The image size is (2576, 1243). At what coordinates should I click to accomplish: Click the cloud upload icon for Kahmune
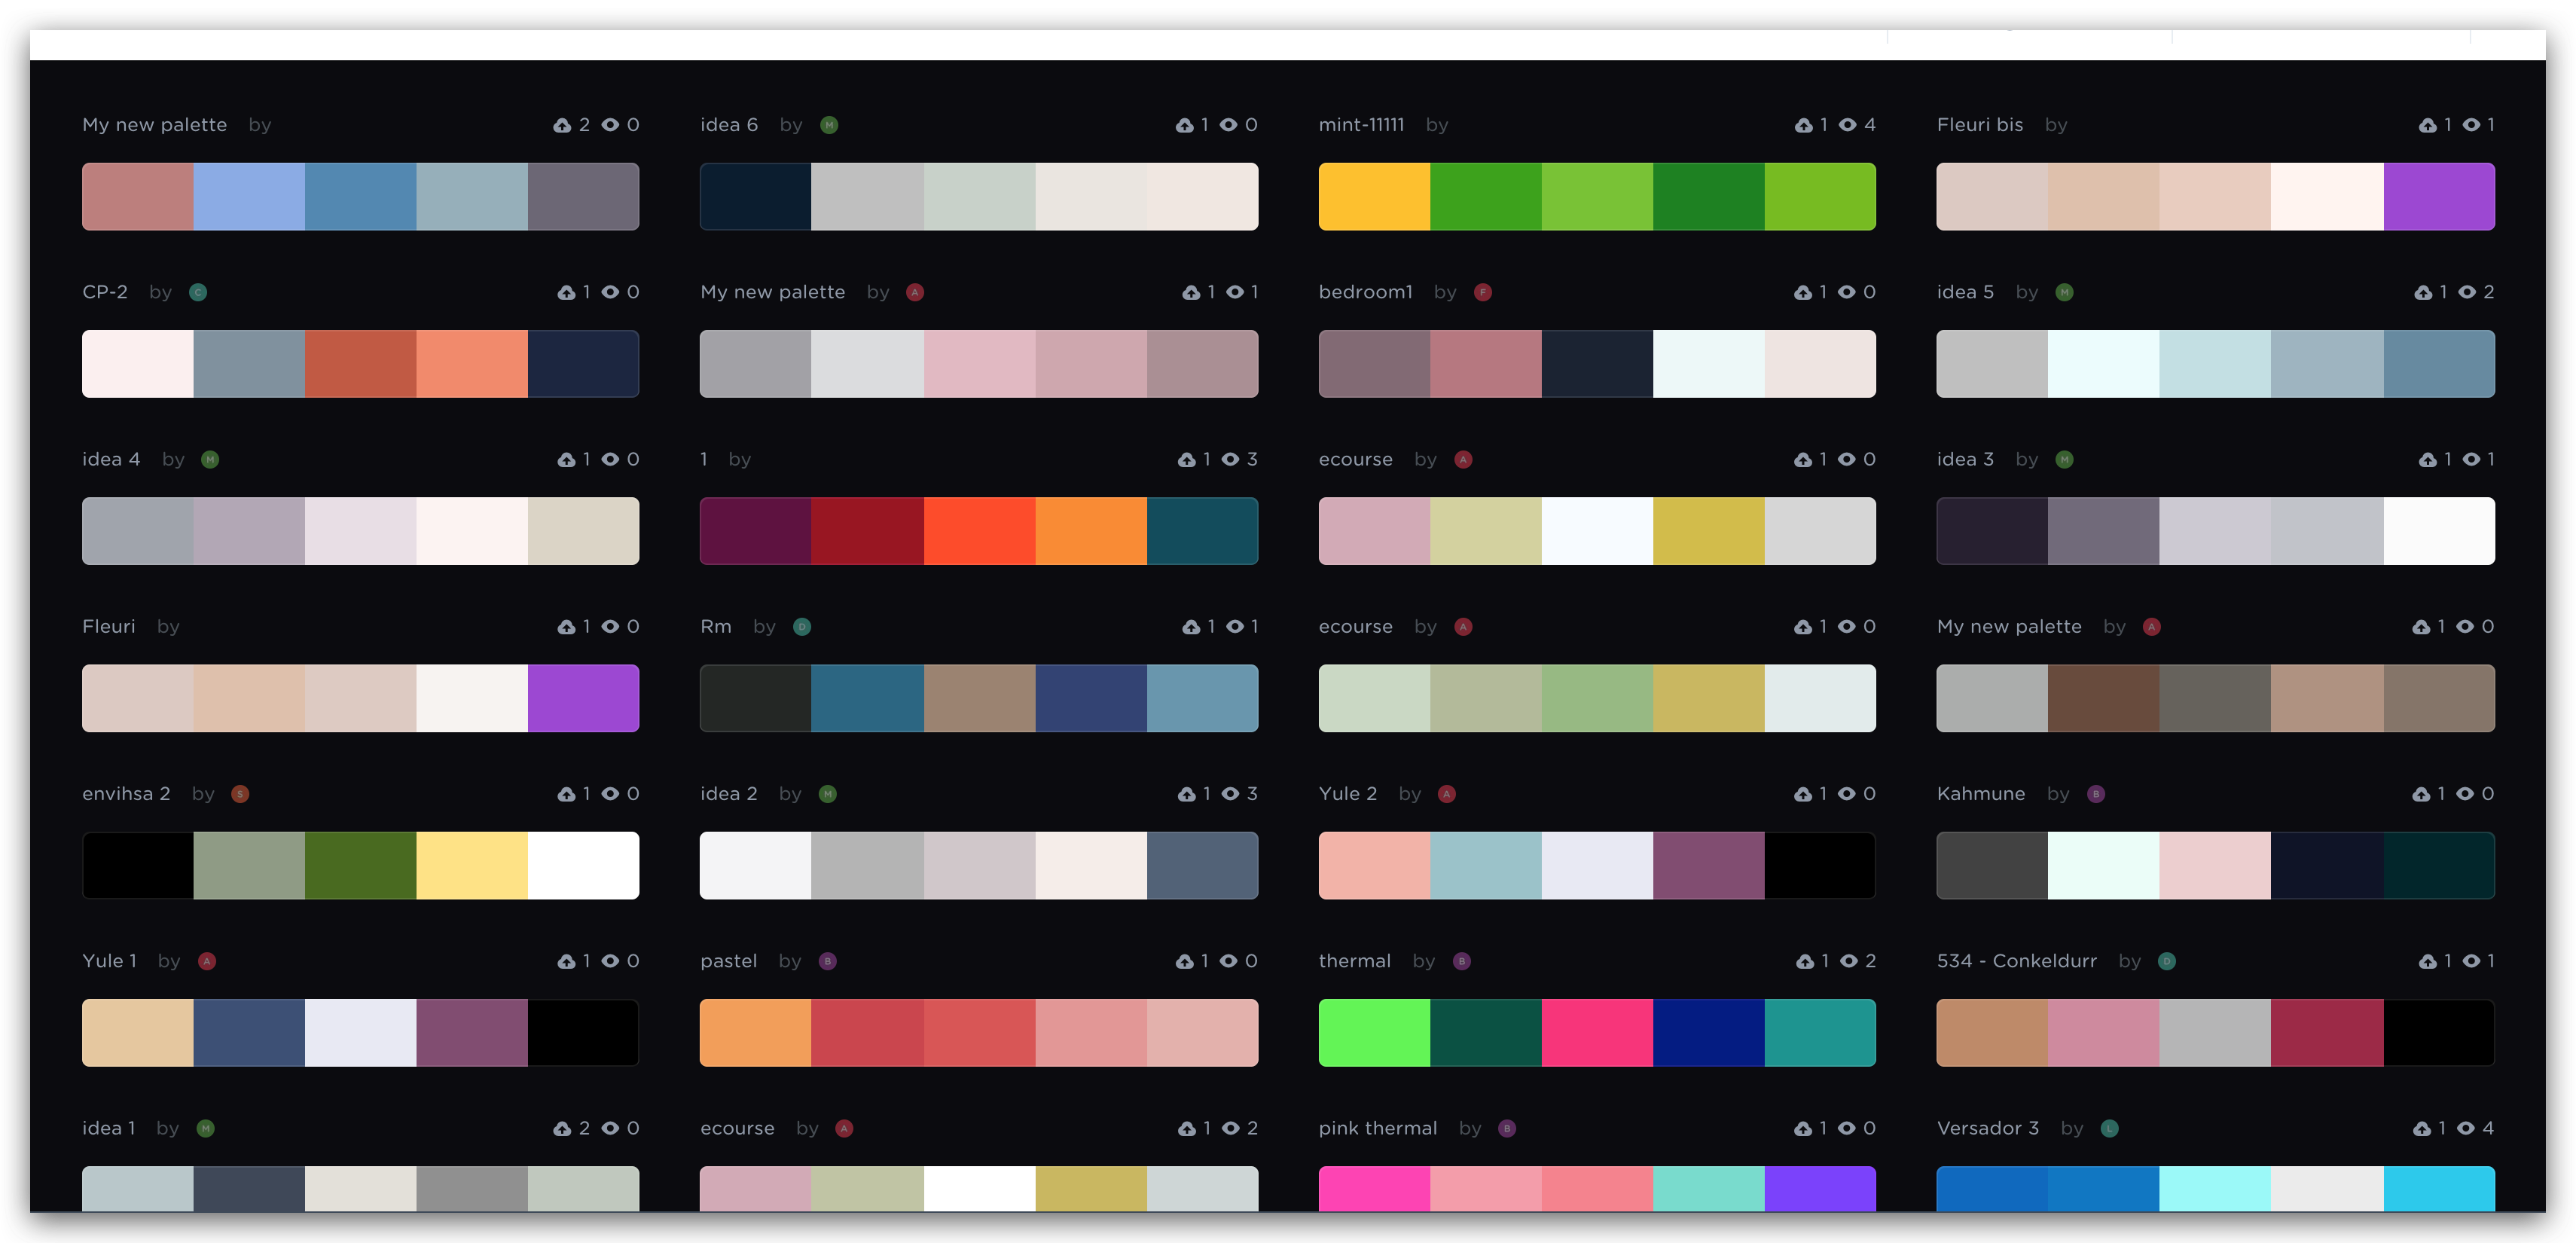2421,794
